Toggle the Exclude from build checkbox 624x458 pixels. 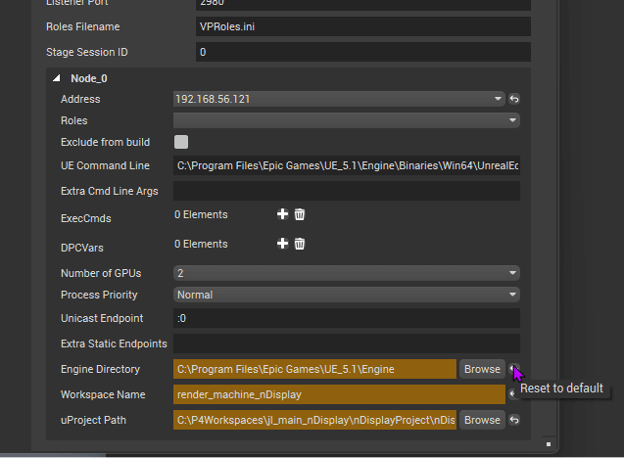point(181,142)
